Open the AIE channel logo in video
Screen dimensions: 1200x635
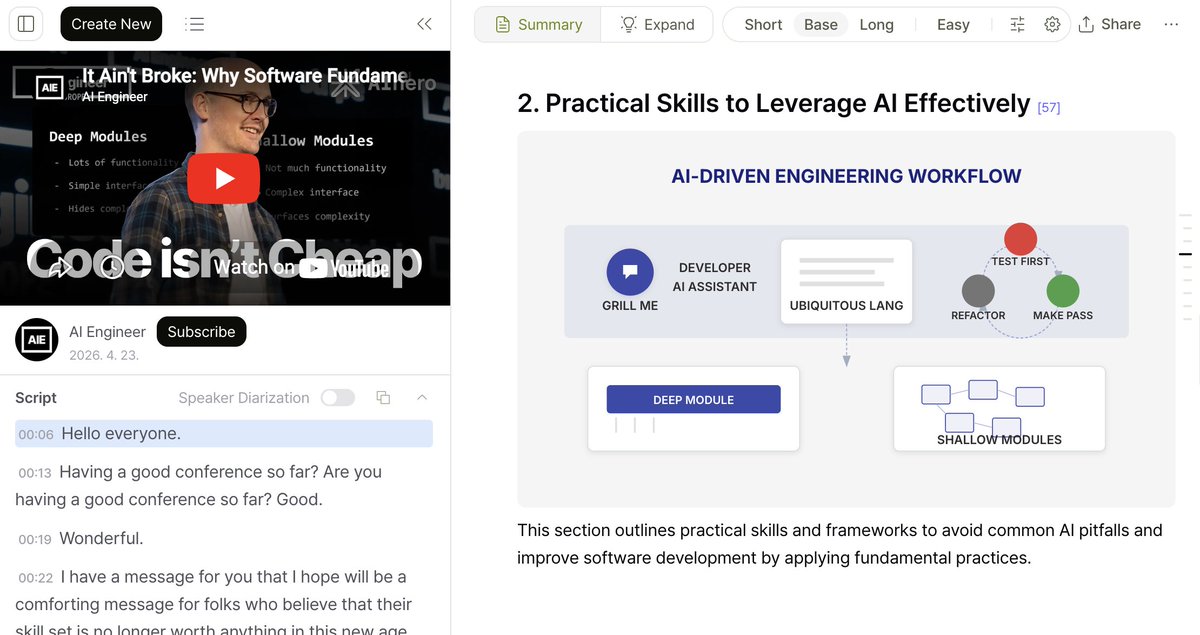[49, 87]
